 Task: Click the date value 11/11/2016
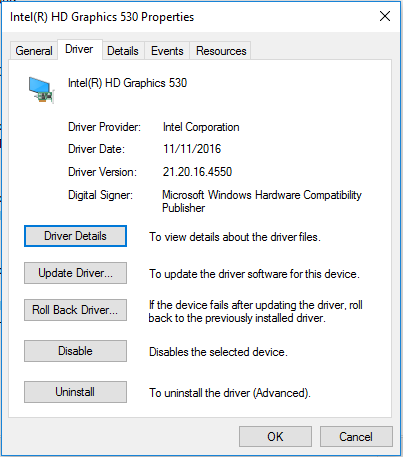(192, 149)
